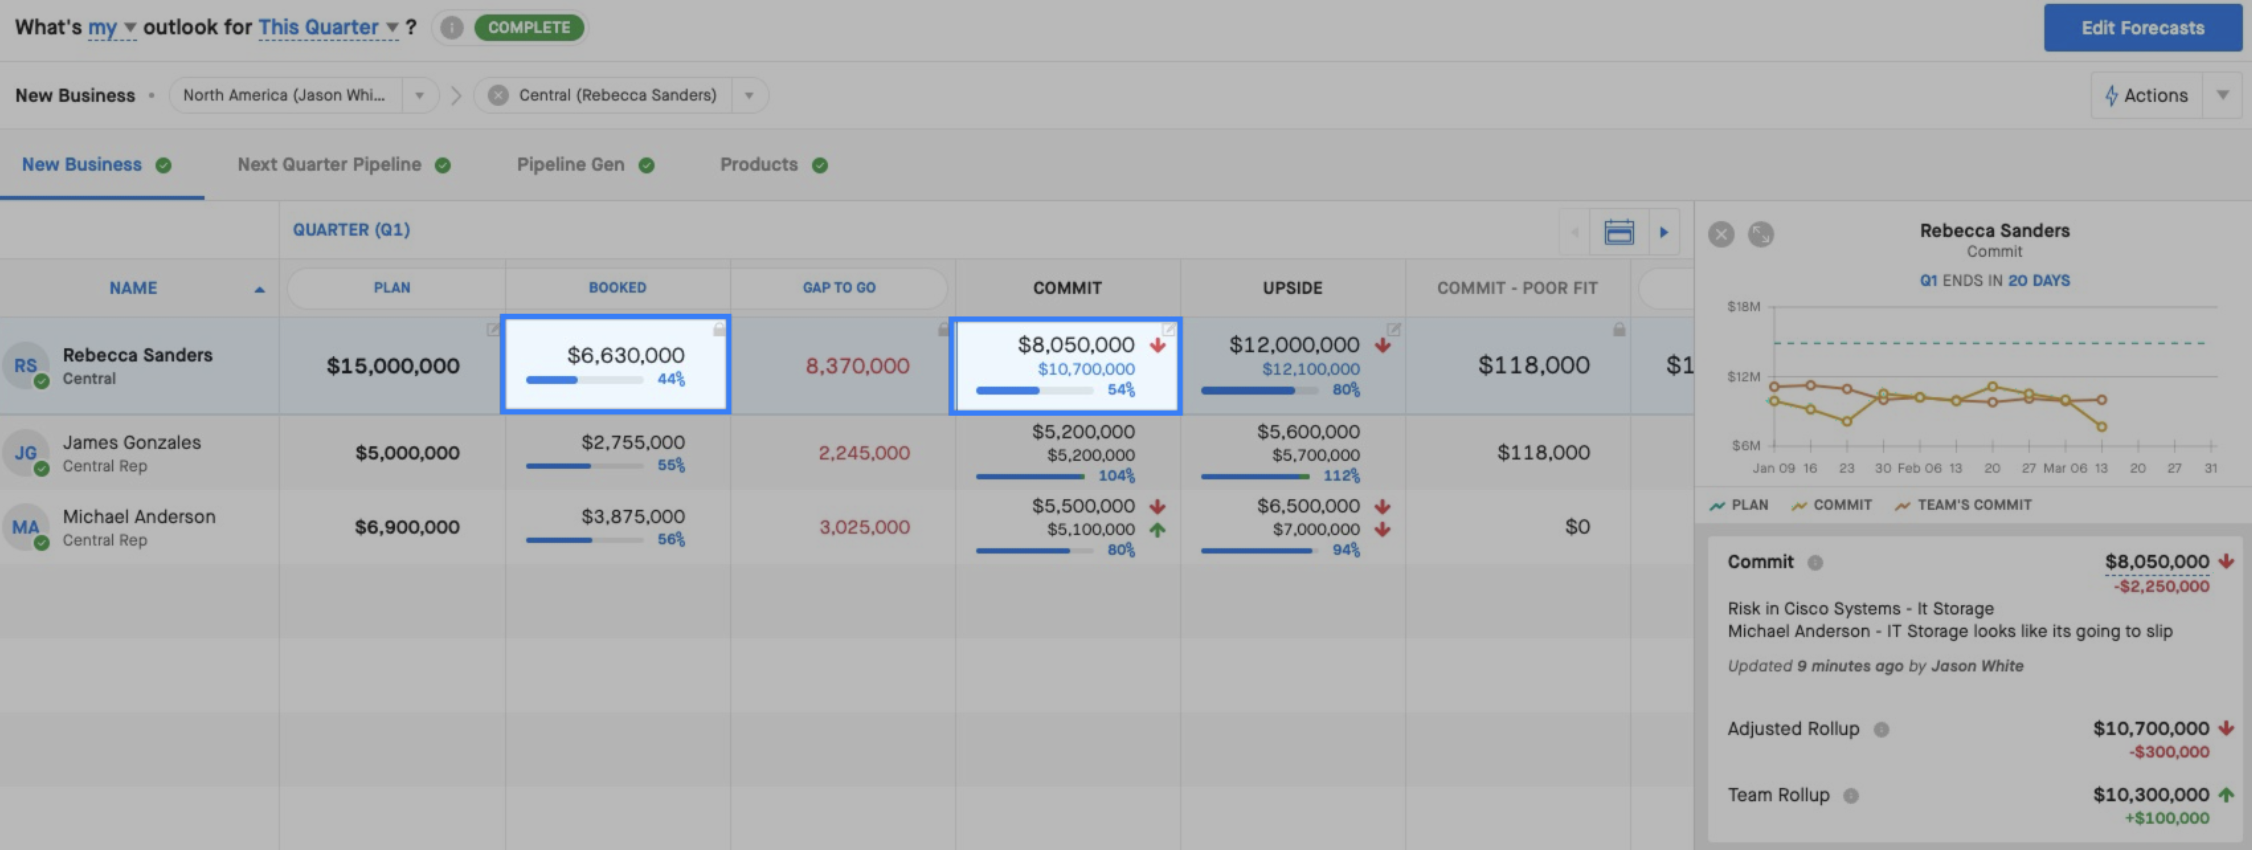
Task: Expand the arrow next to the Actions button
Action: tap(2222, 95)
